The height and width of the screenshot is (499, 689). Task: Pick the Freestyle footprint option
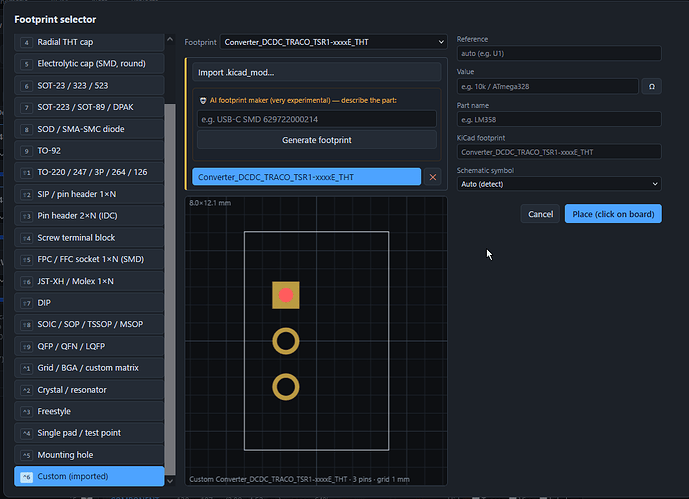89,411
